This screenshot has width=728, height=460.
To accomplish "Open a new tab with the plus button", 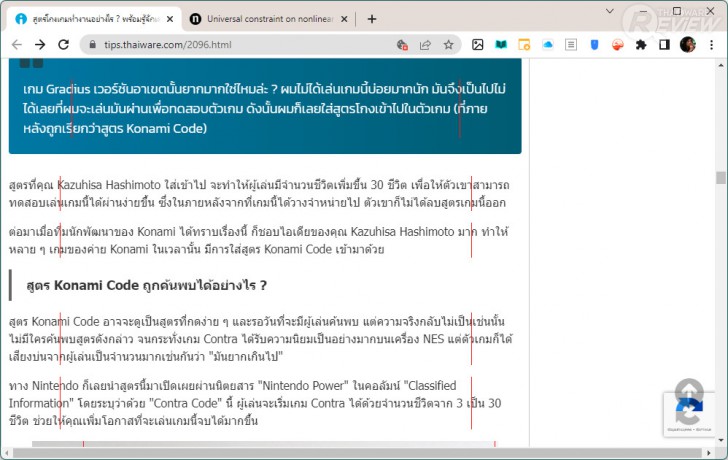I will click(371, 19).
